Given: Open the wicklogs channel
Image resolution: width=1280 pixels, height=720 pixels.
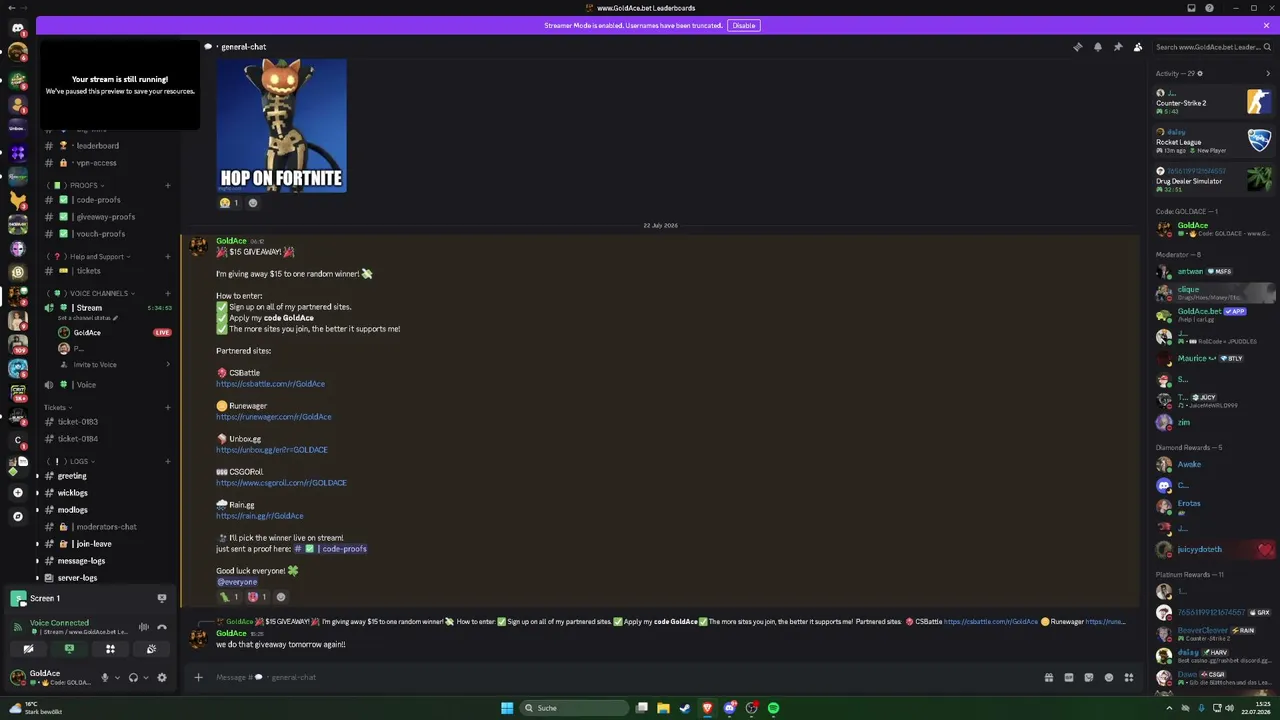Looking at the screenshot, I should [108, 493].
